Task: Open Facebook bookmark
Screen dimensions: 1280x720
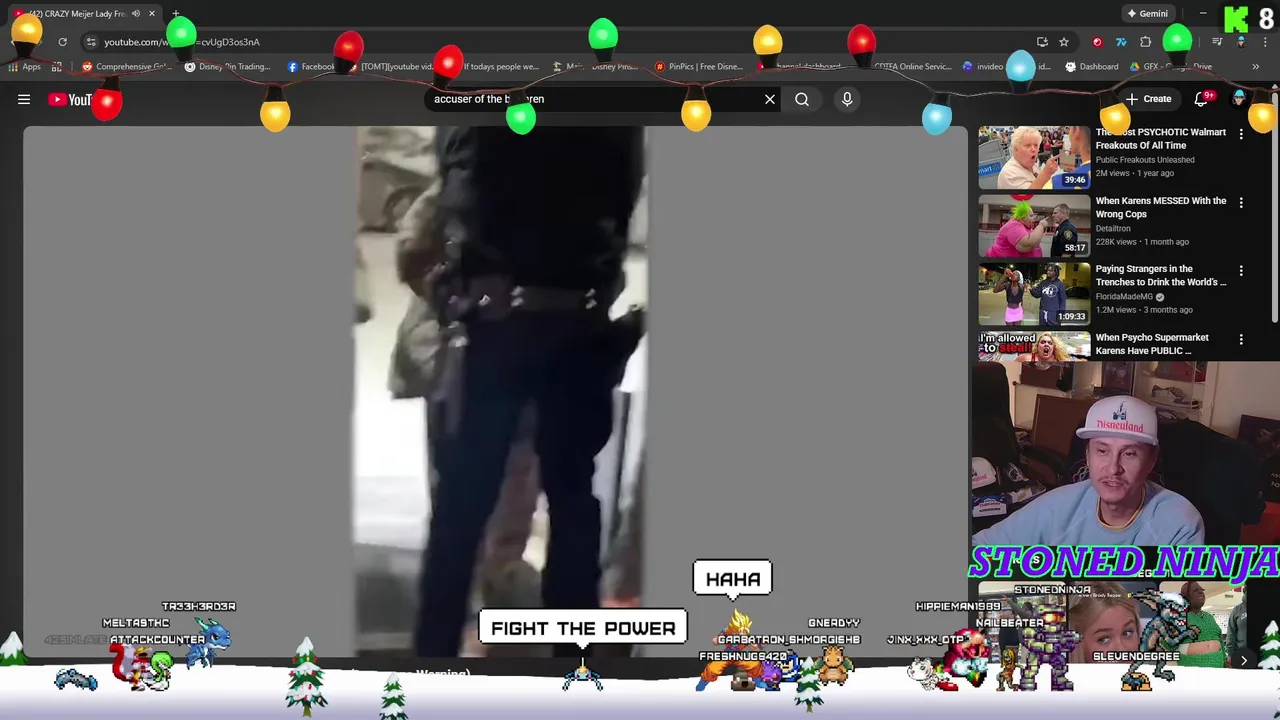Action: (311, 67)
